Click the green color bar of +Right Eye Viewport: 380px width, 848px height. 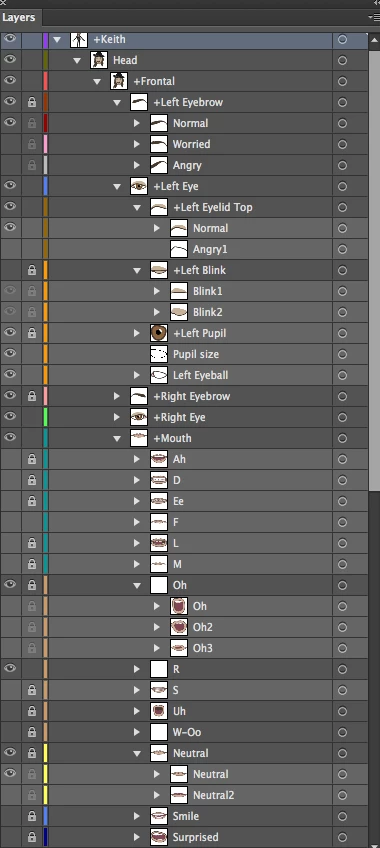coord(46,417)
